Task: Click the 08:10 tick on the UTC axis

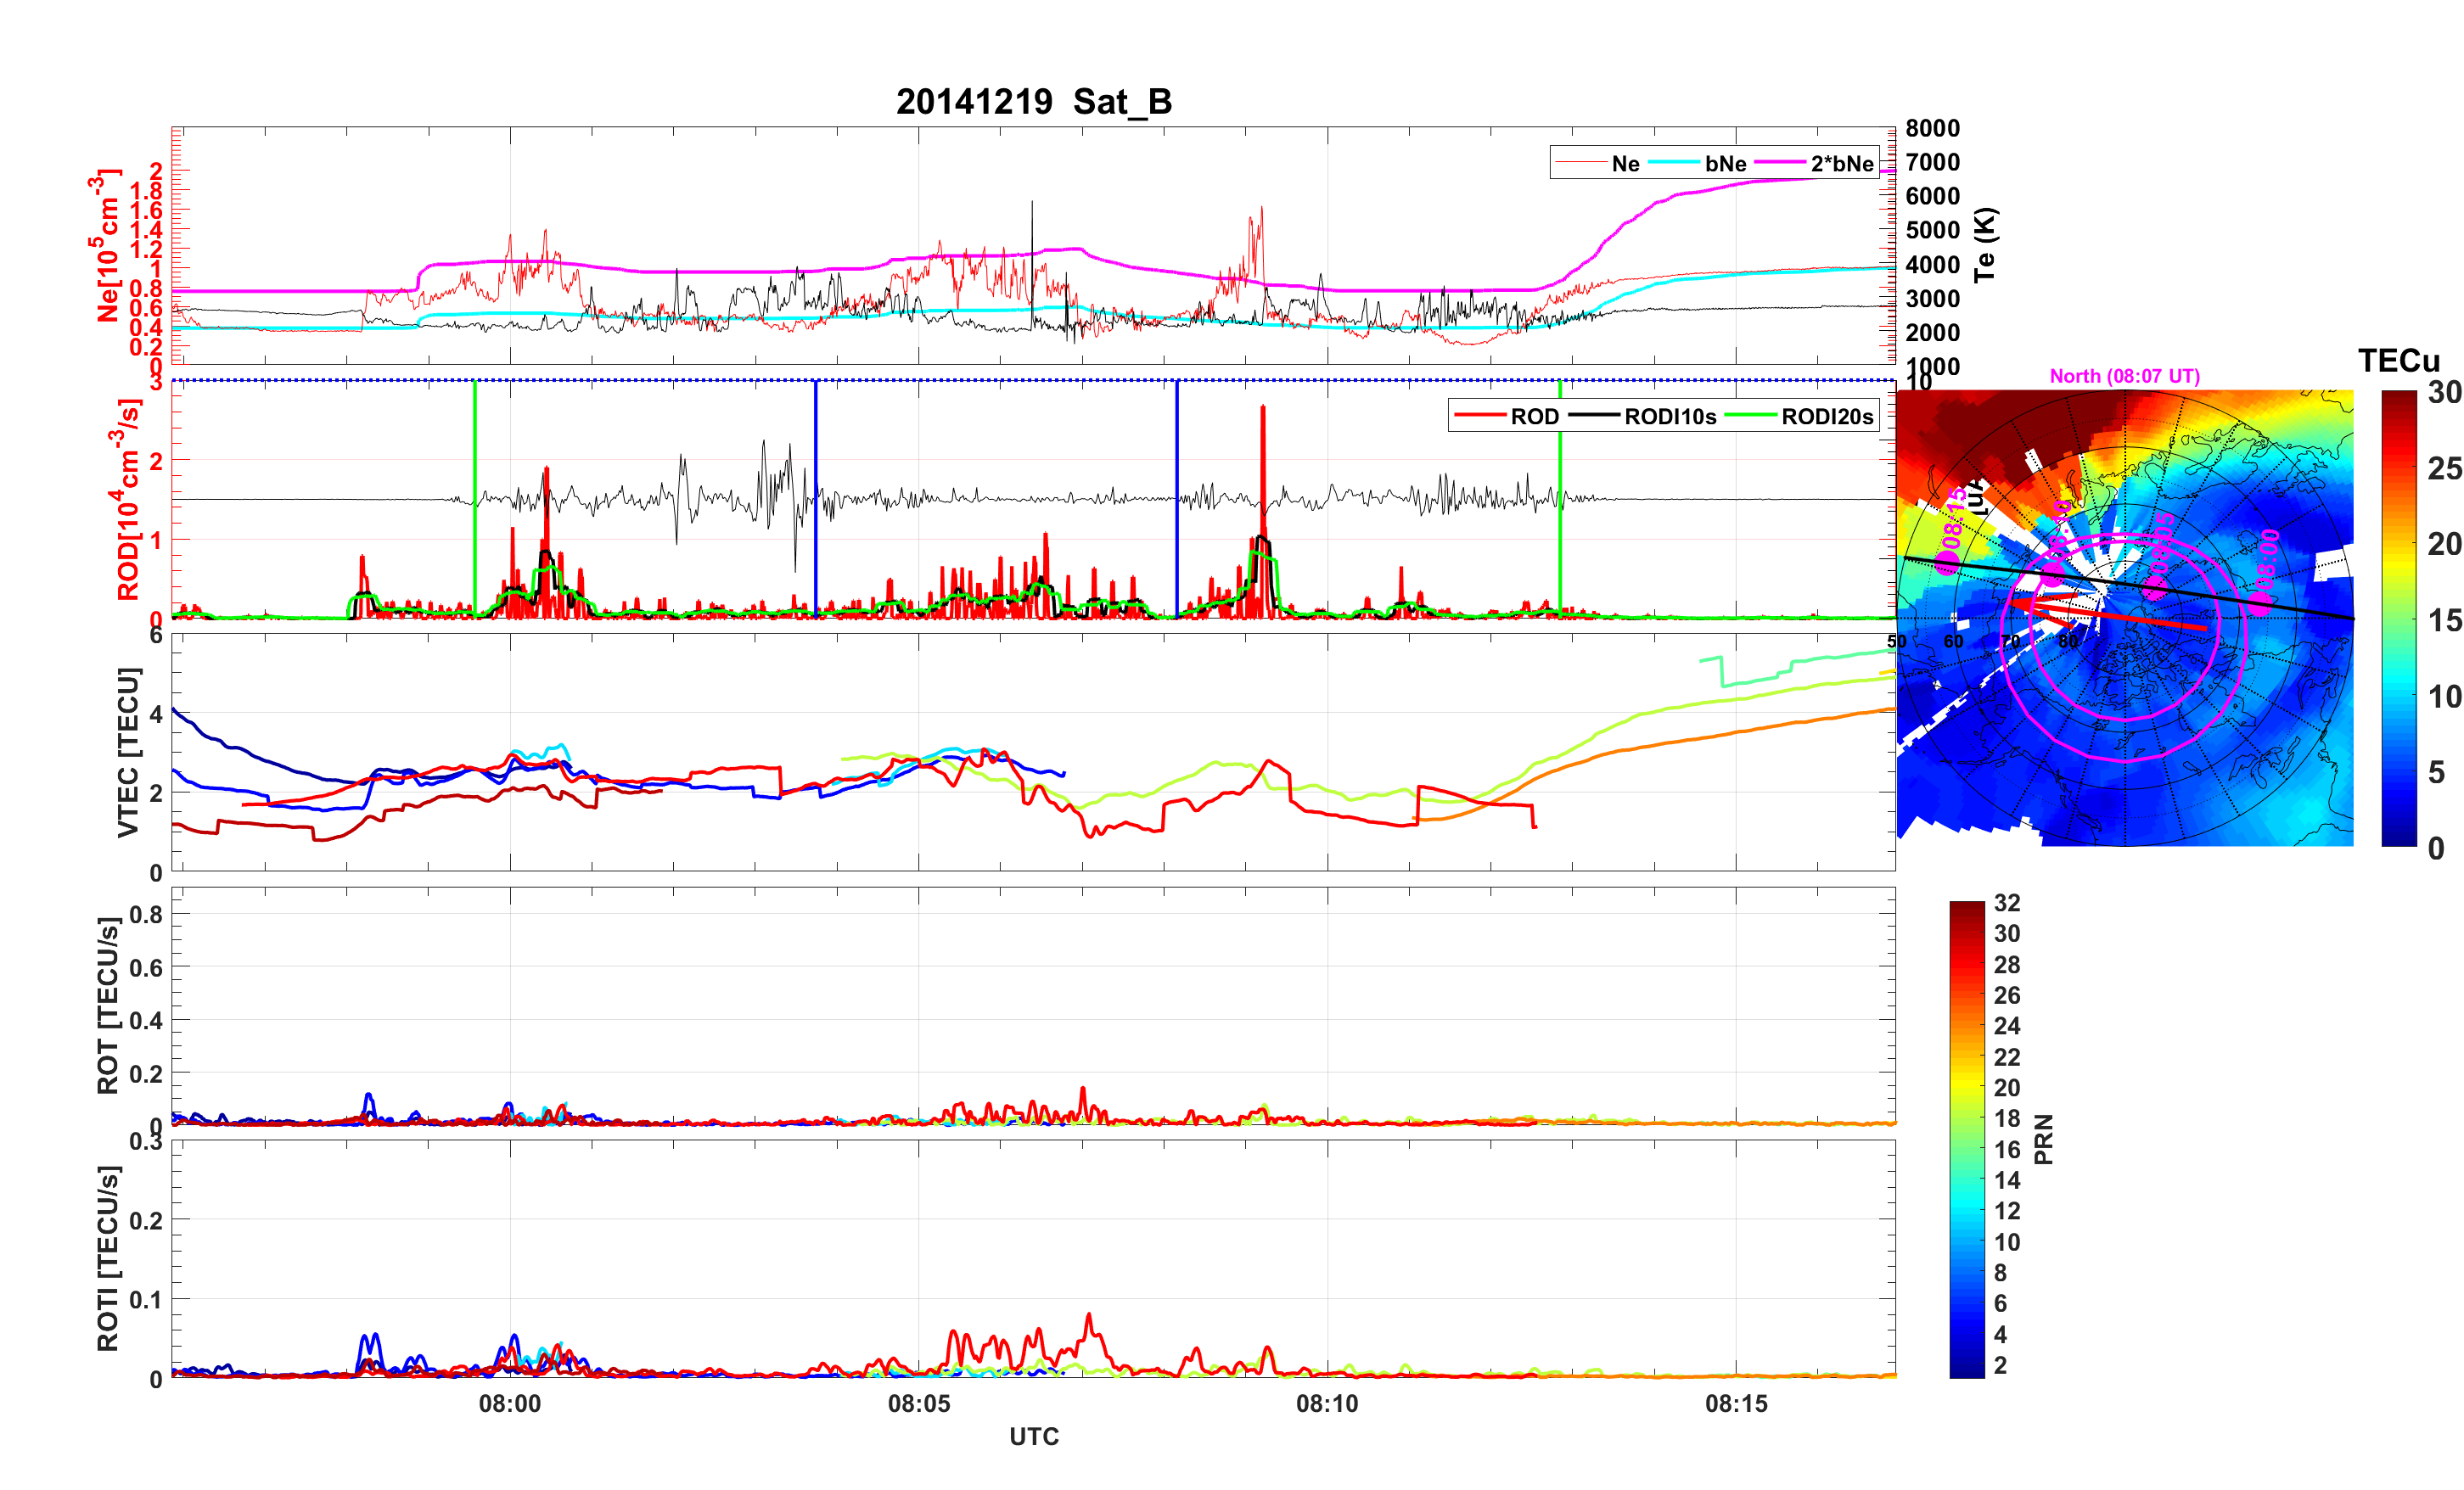Action: [1327, 1404]
